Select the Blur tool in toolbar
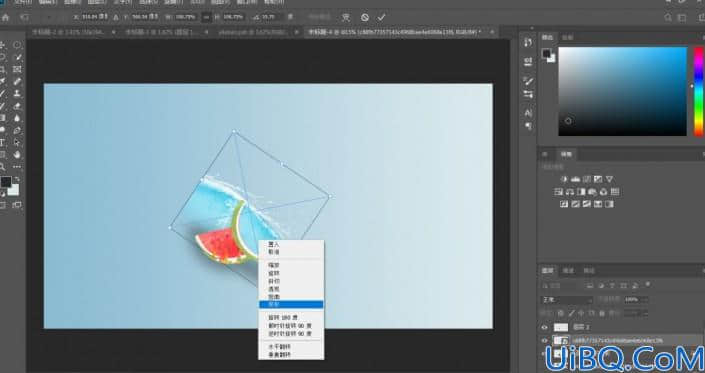Viewport: 705px width, 373px height. (18, 118)
